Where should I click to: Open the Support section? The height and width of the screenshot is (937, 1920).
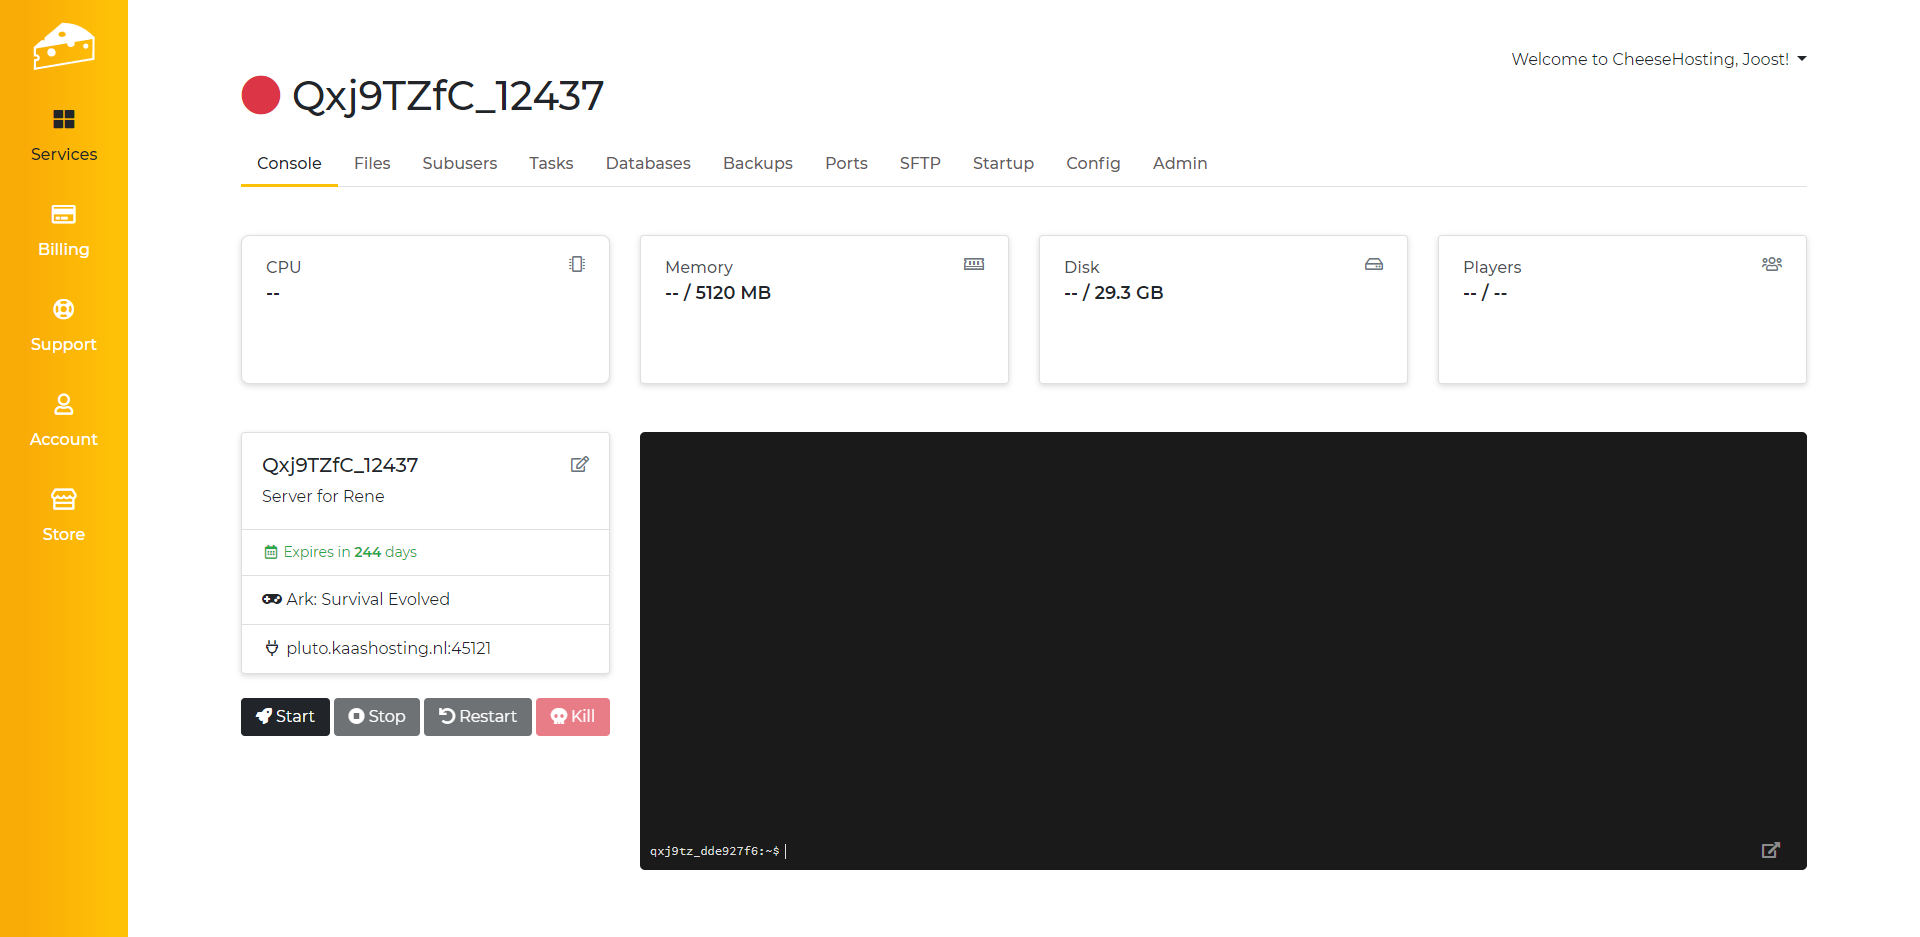point(63,325)
